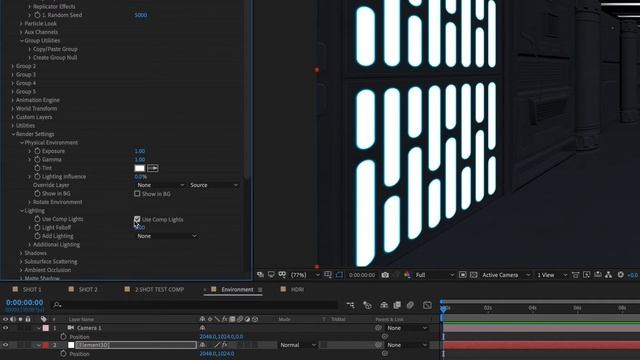
Task: Toggle stopwatch for Lighting Influence
Action: point(37,176)
